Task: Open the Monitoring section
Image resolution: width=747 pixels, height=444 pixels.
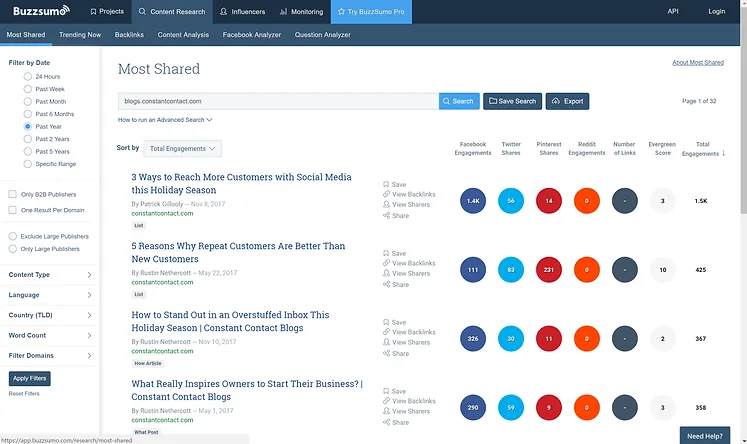Action: pyautogui.click(x=302, y=11)
